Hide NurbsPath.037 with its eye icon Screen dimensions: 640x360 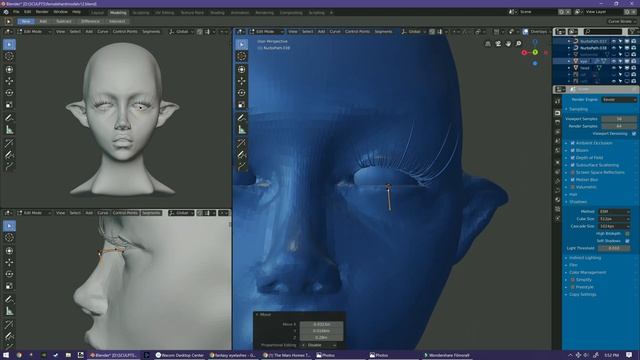click(x=613, y=41)
